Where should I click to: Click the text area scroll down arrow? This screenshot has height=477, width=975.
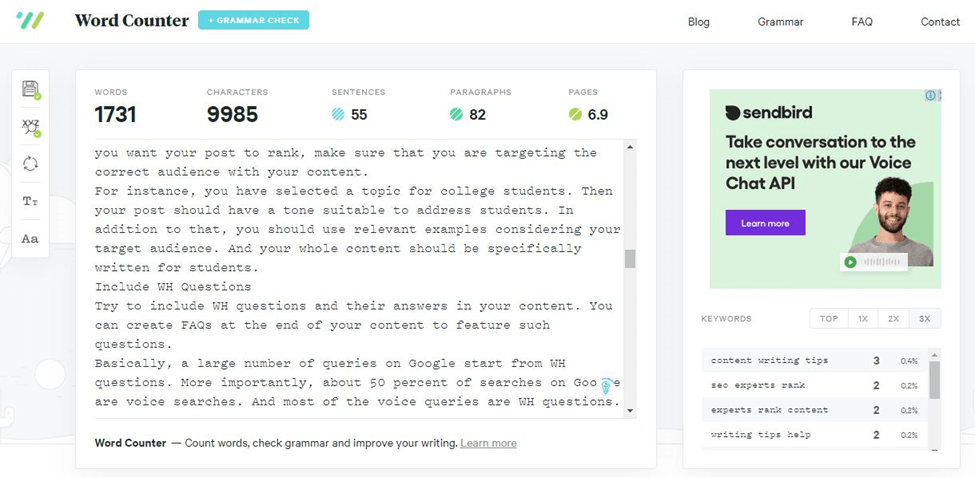coord(630,410)
